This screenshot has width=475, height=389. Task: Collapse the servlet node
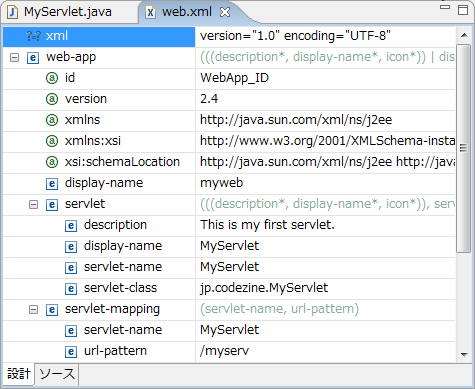point(33,204)
